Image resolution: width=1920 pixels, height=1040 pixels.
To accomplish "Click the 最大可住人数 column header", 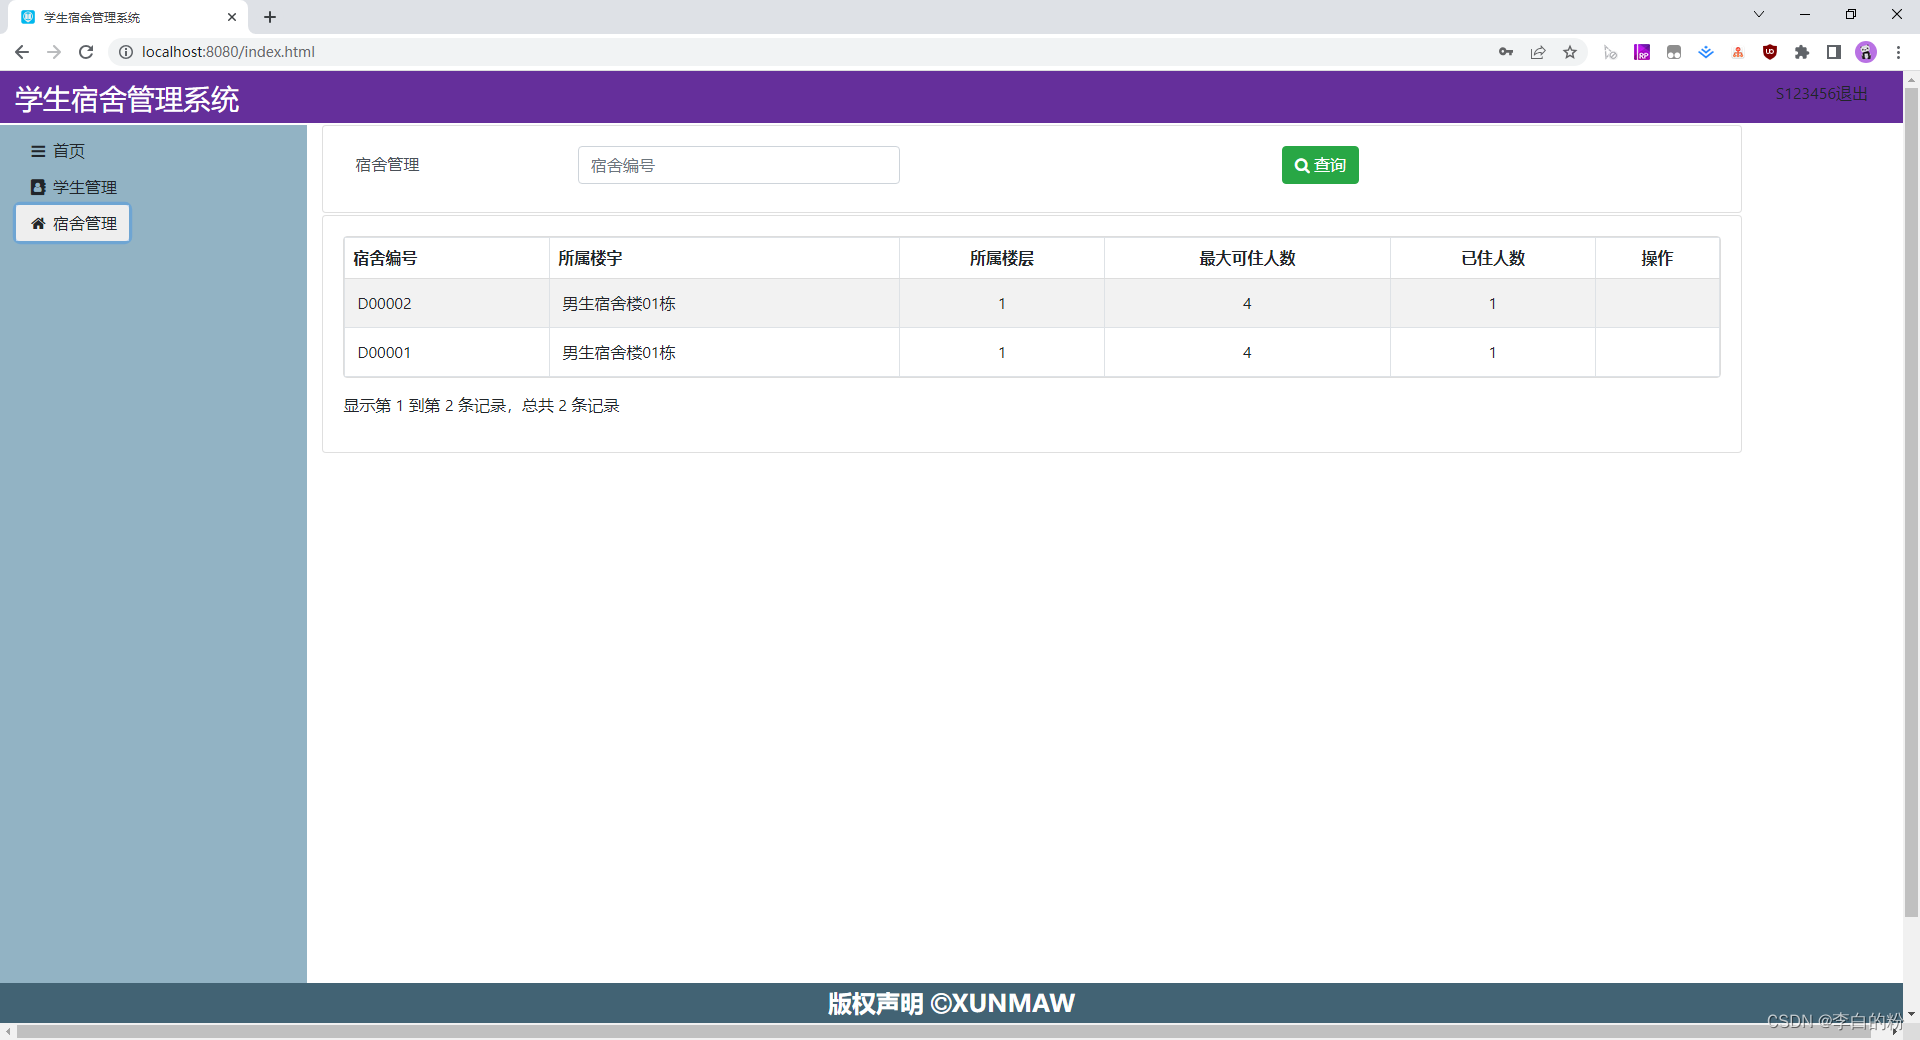I will 1247,258.
